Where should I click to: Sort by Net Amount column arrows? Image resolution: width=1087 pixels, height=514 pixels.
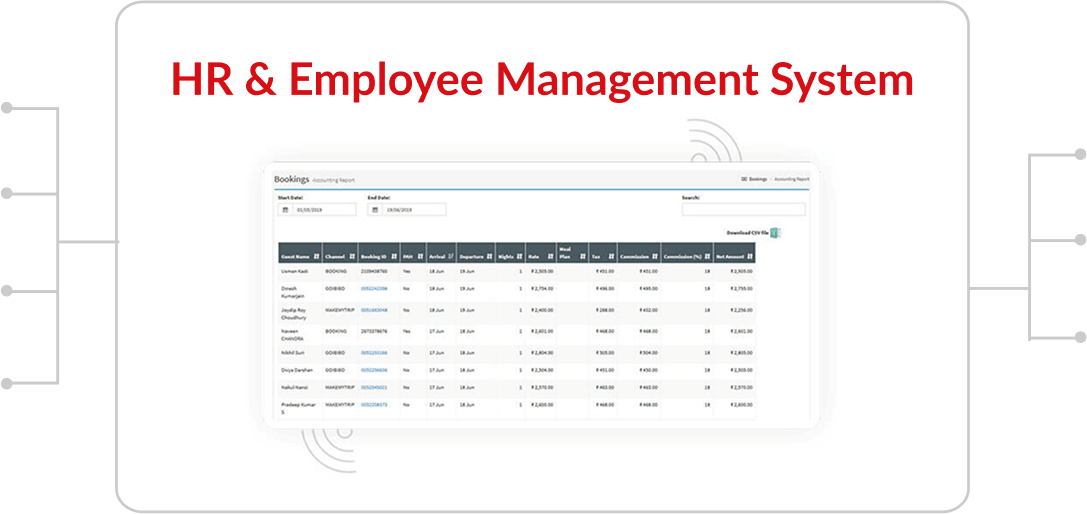click(749, 257)
